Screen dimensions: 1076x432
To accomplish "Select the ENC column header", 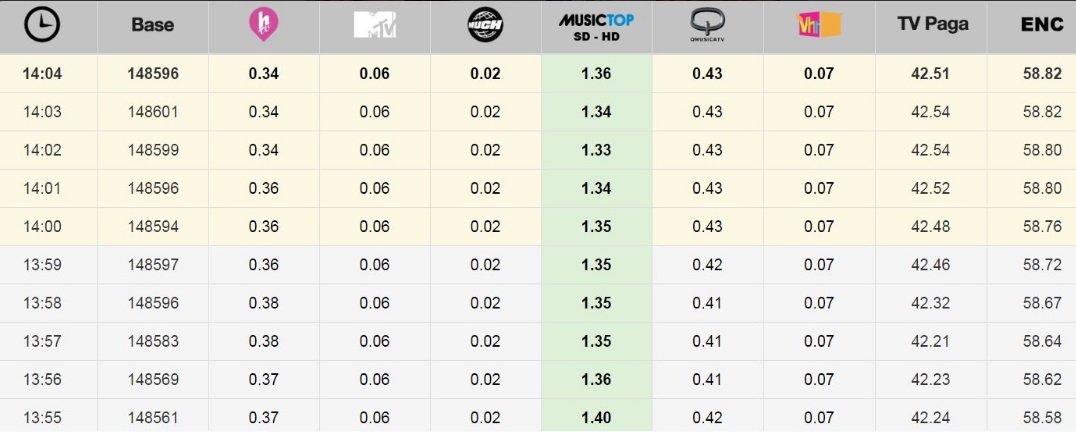I will pyautogui.click(x=1042, y=26).
